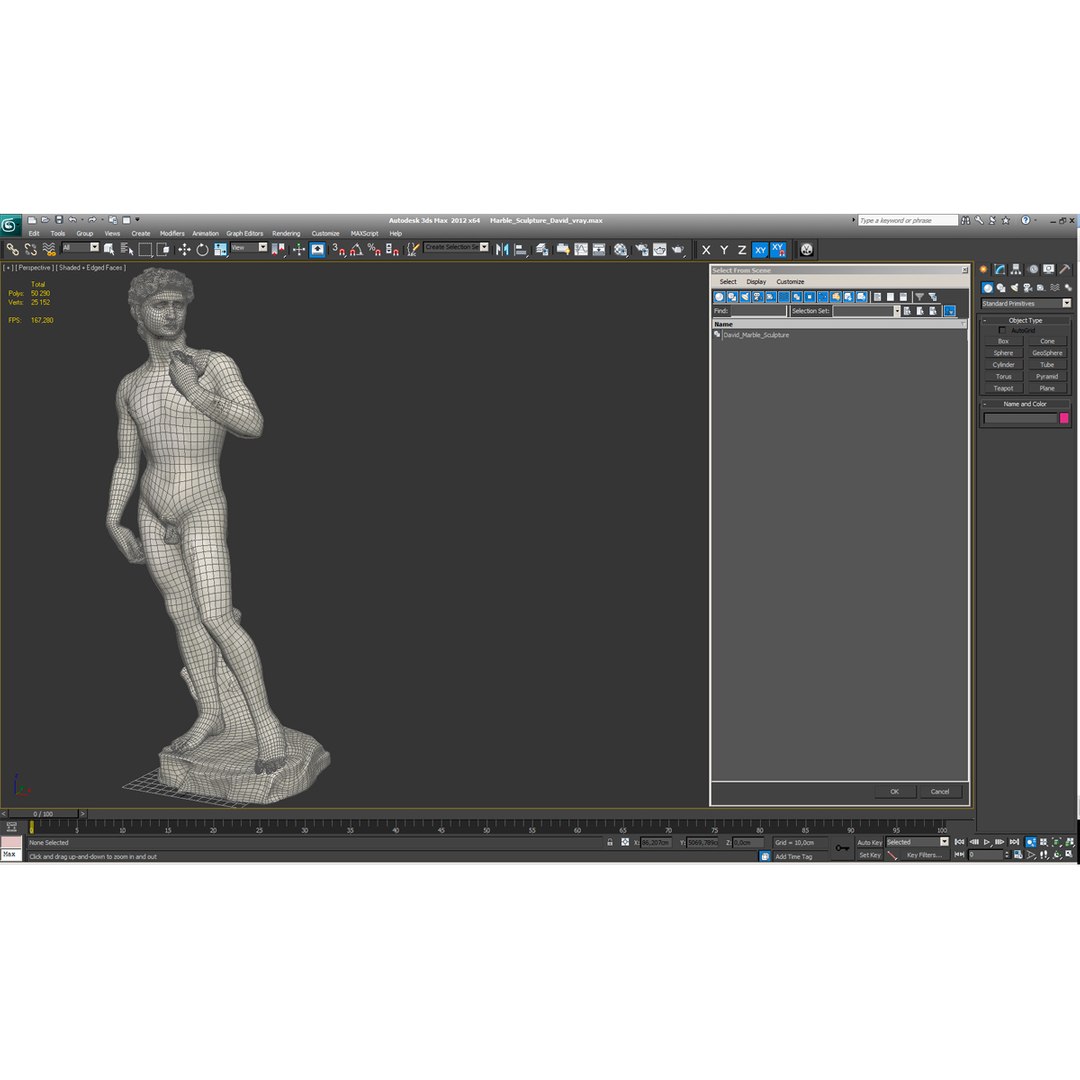Click the time slider 0 / 100 handle
This screenshot has width=1080, height=1080.
point(43,814)
